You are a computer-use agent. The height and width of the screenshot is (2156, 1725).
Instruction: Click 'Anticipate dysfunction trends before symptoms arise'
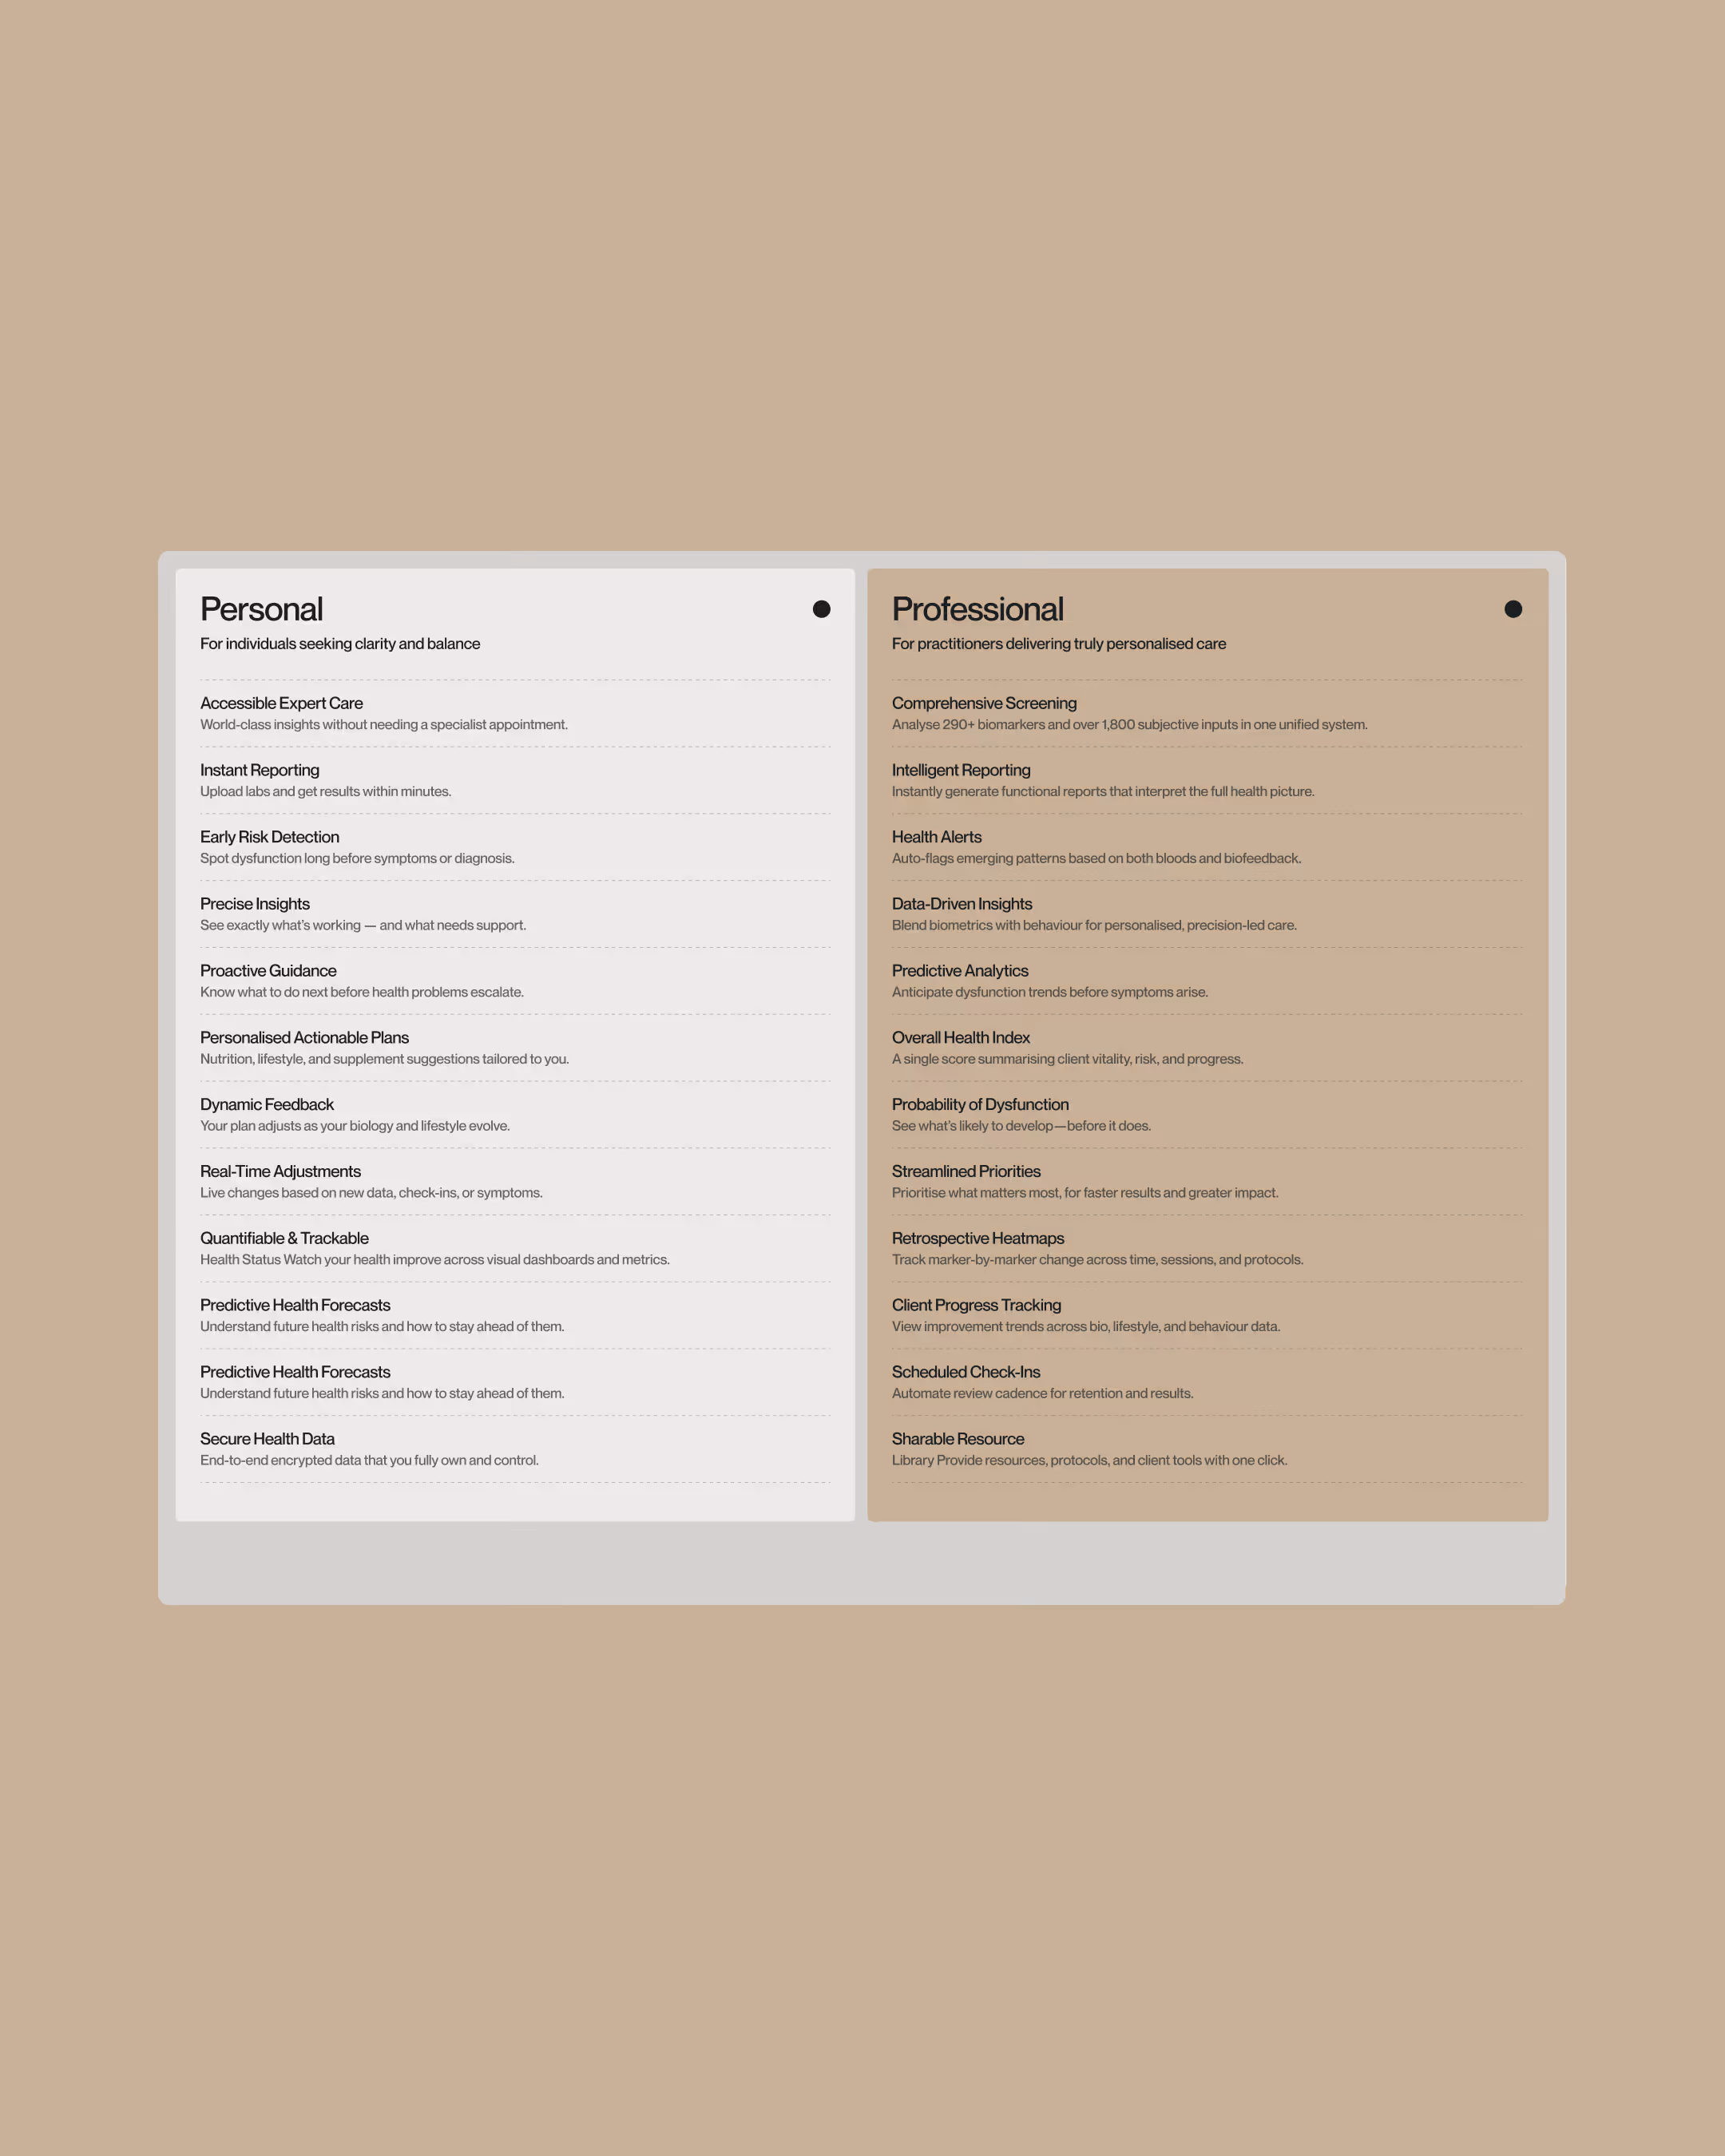pos(1050,993)
